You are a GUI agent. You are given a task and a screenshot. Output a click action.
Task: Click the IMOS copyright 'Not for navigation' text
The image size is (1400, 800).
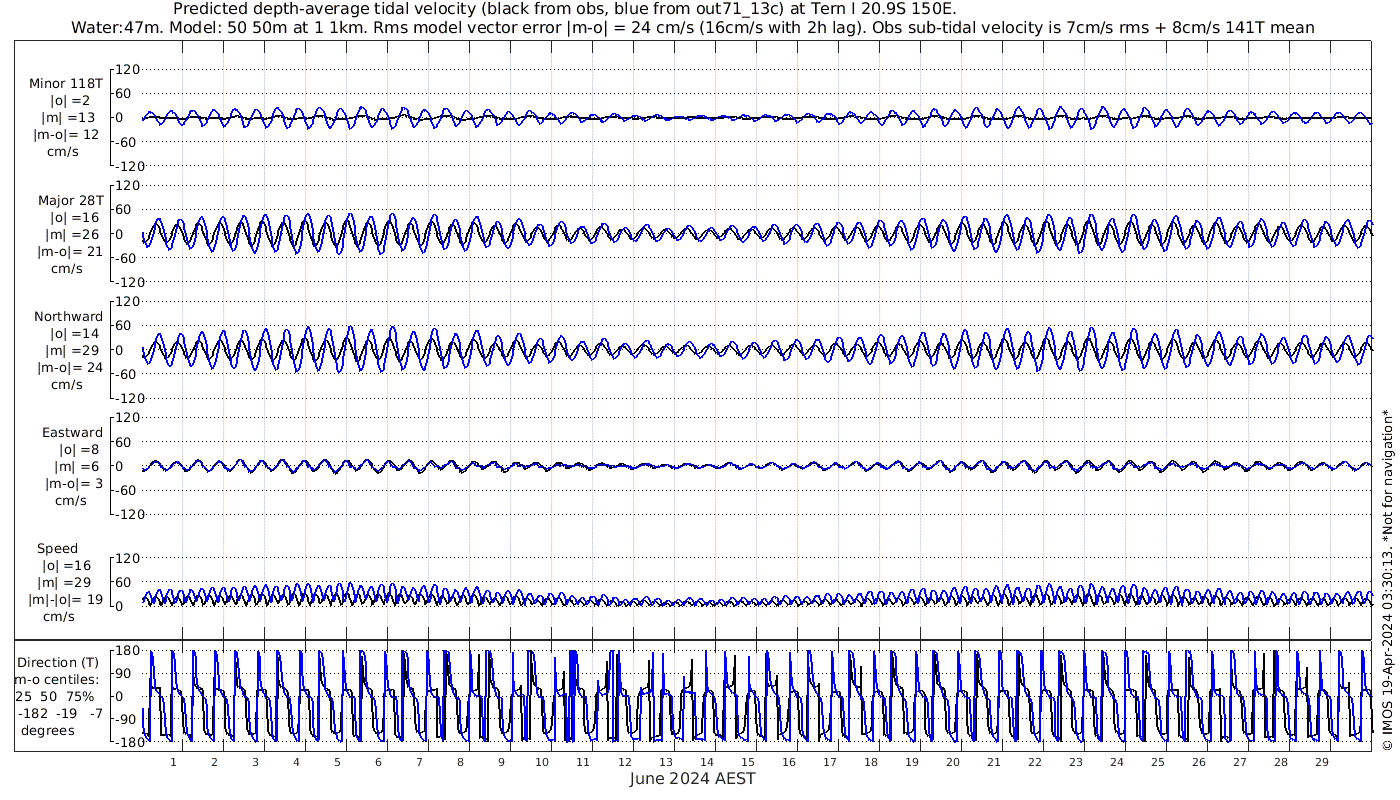click(x=1387, y=579)
